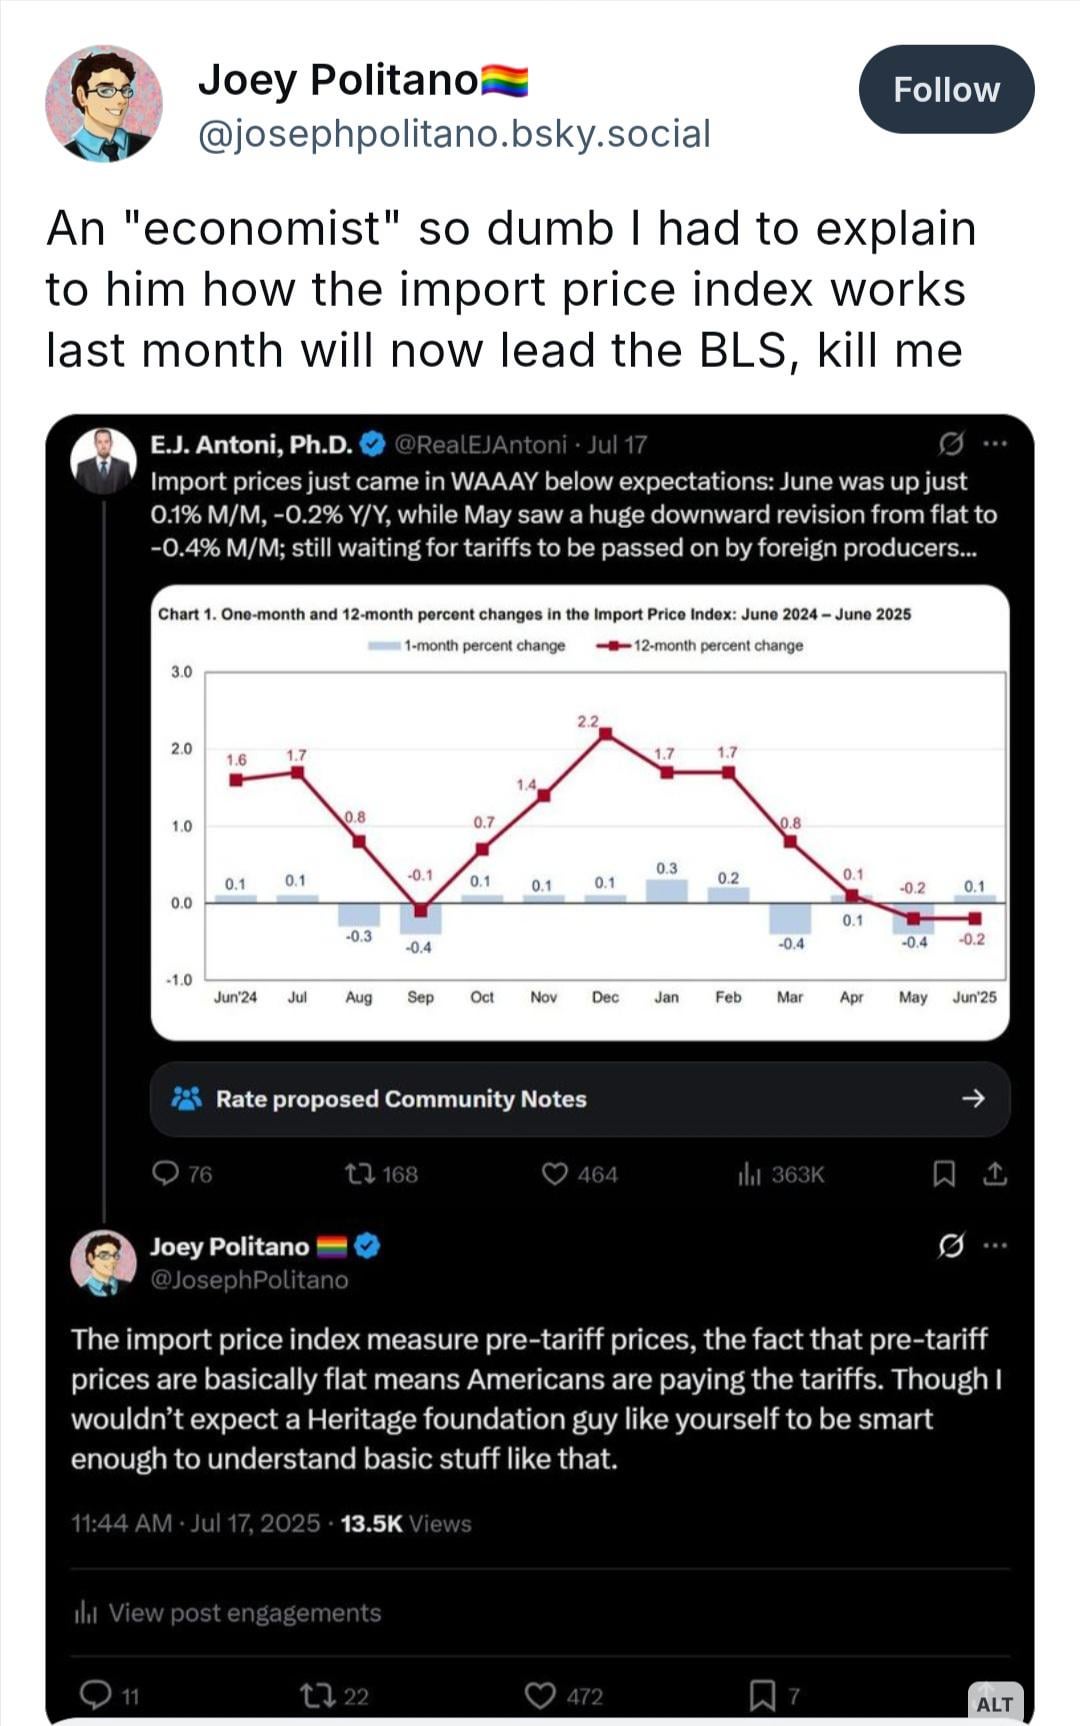Screen dimensions: 1080x1726
Task: Open Rate proposed Community Notes arrow
Action: (972, 1098)
